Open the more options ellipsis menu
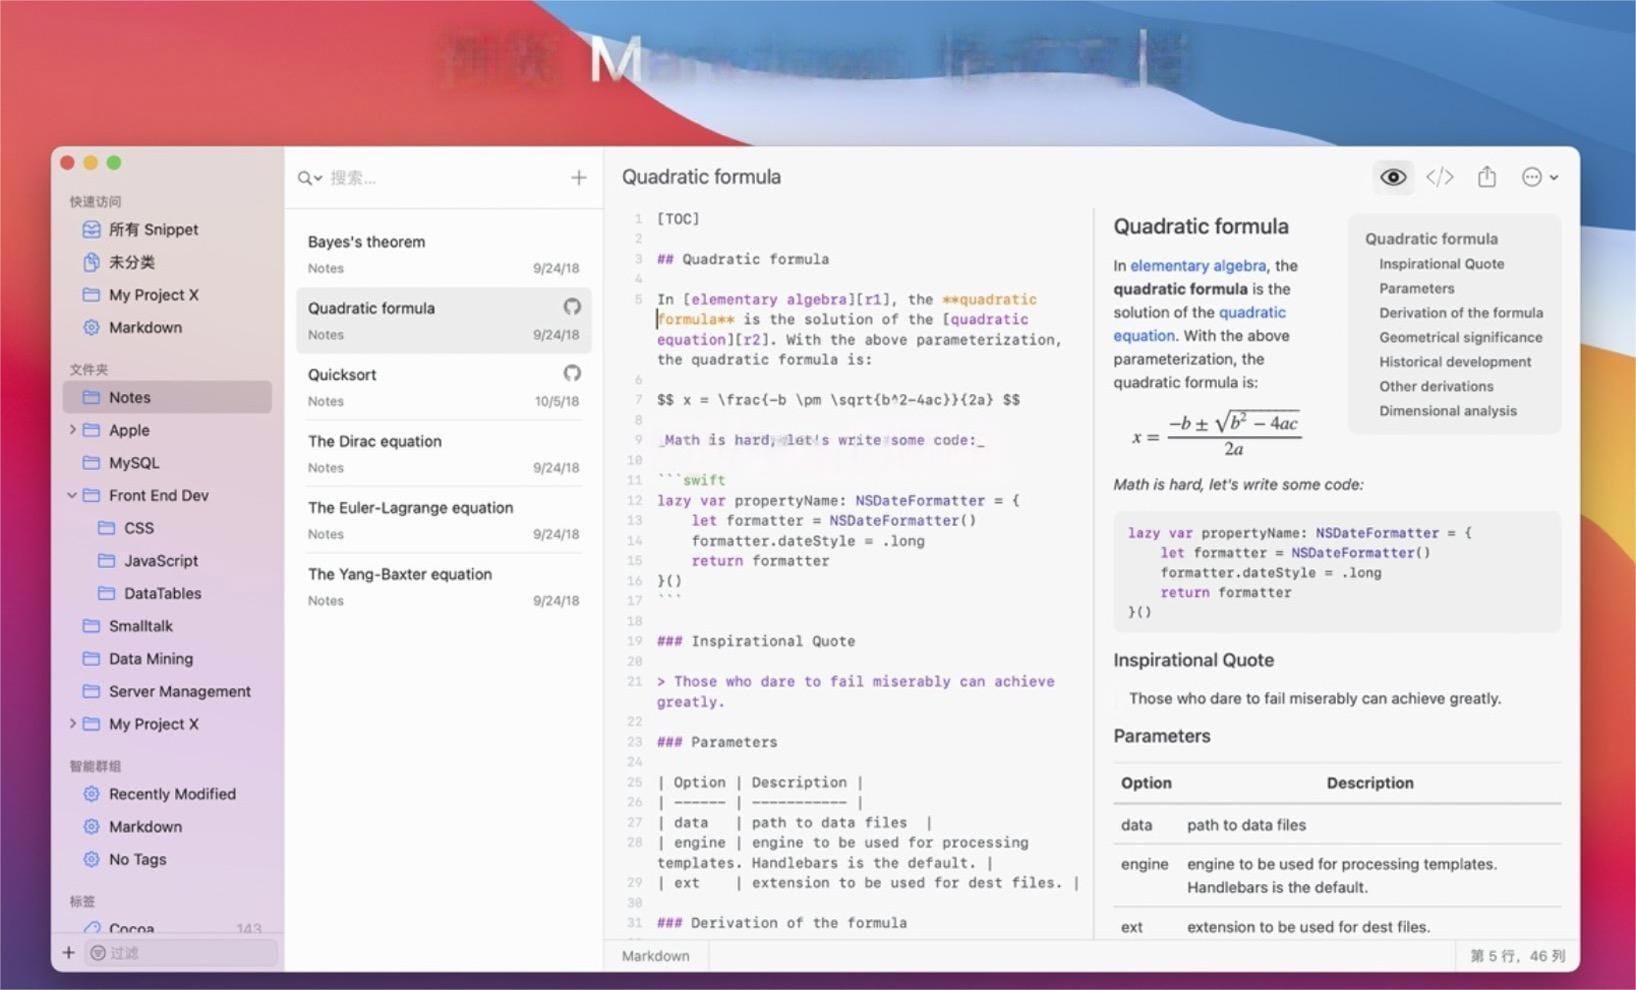This screenshot has height=990, width=1636. (1539, 177)
